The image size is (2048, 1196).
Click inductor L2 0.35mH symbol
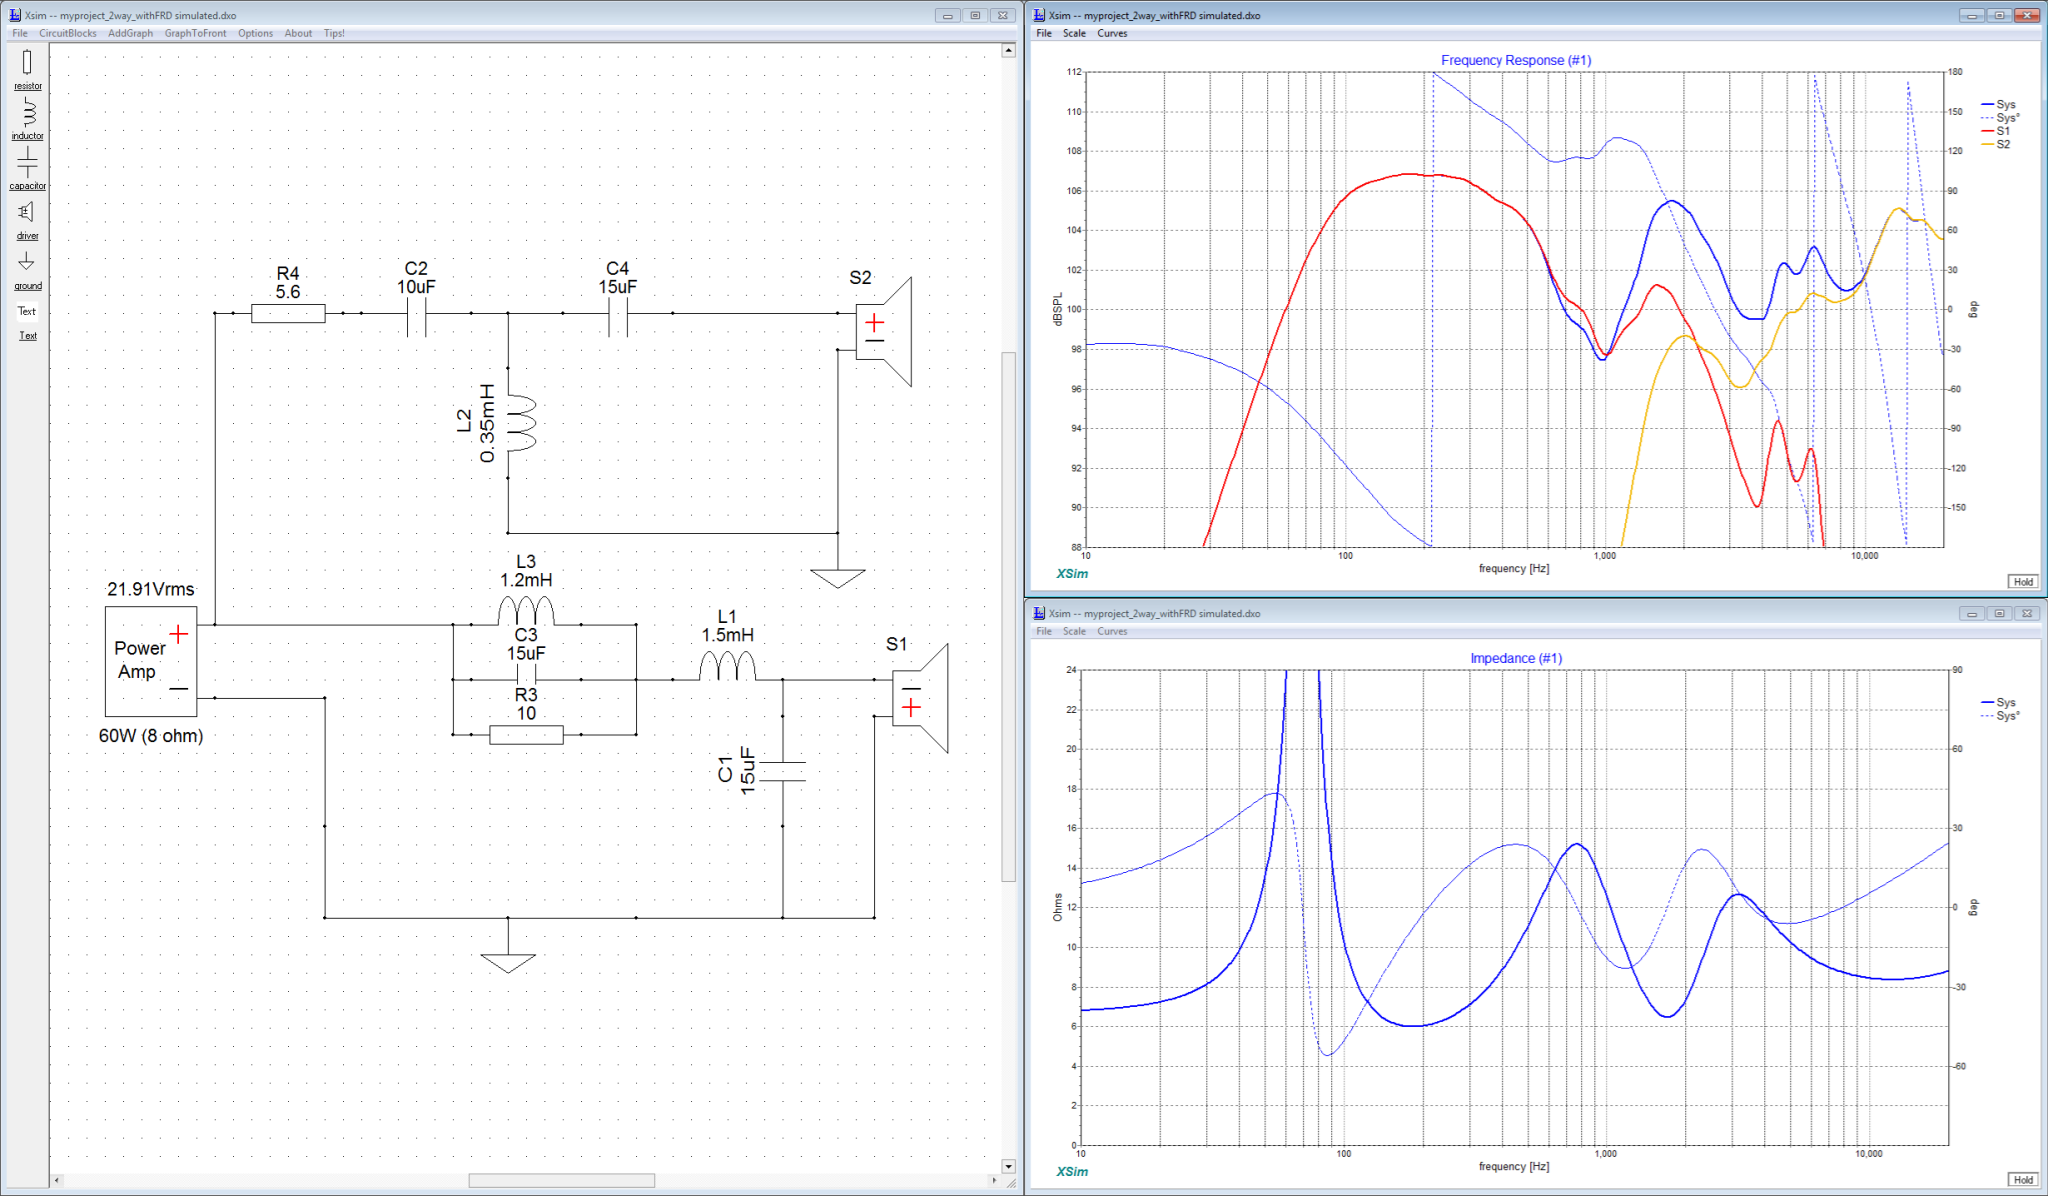521,423
